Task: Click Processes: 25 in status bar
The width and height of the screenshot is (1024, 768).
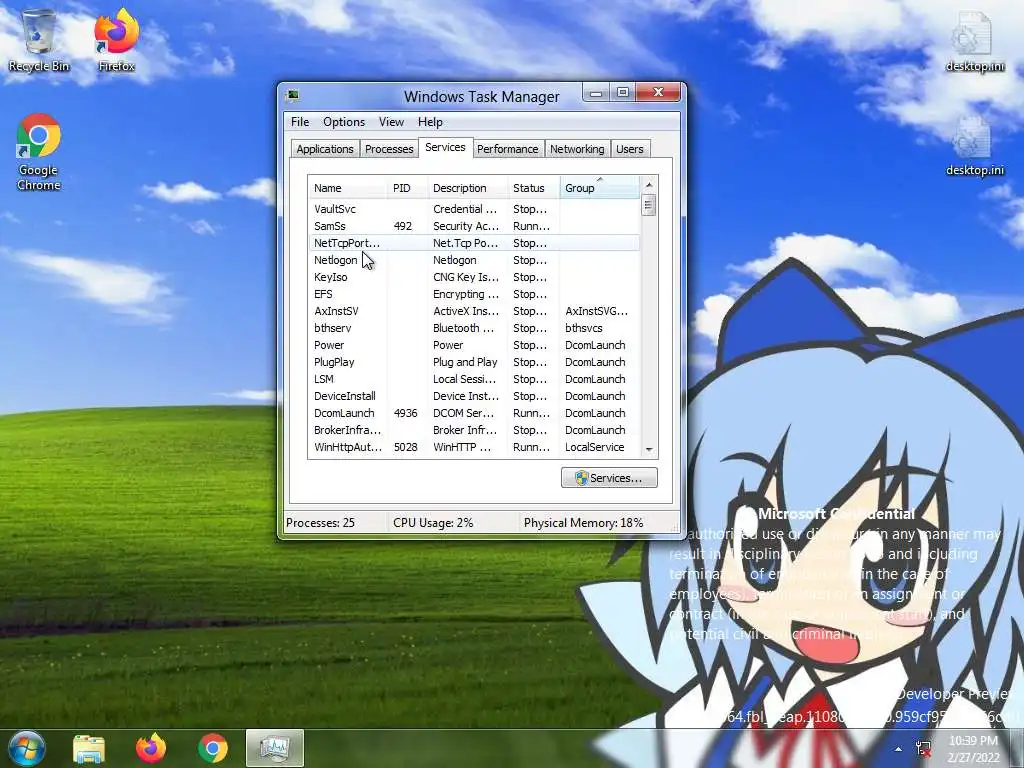Action: 320,522
